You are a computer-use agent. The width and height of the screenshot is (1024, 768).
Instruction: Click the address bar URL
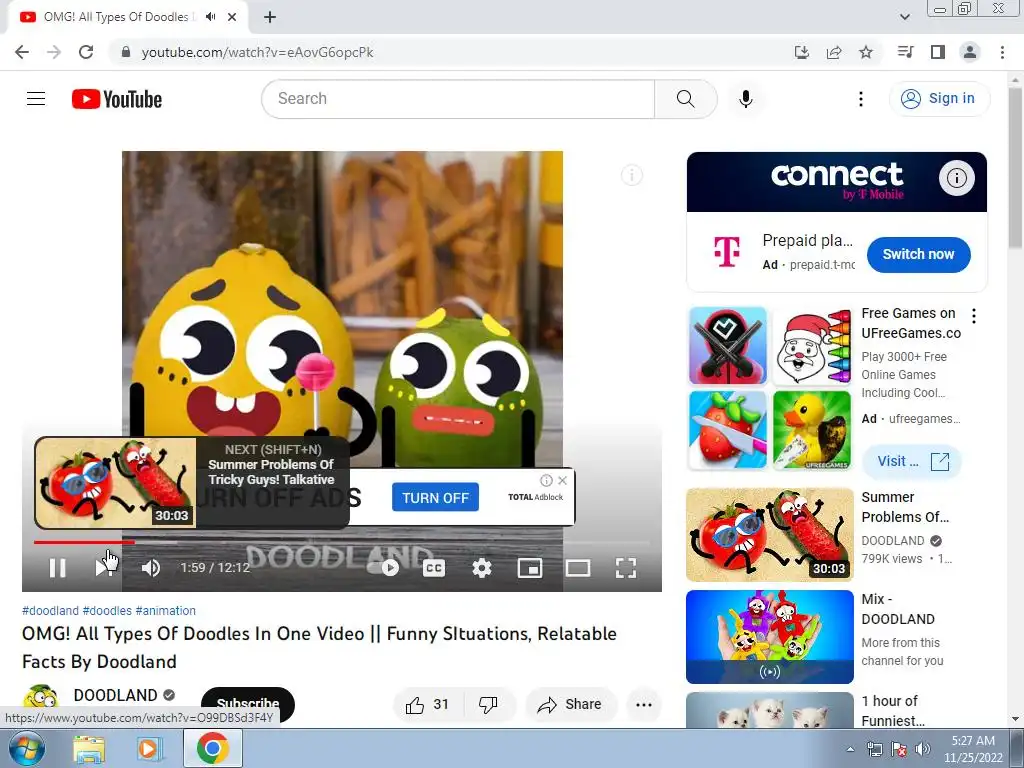257,52
